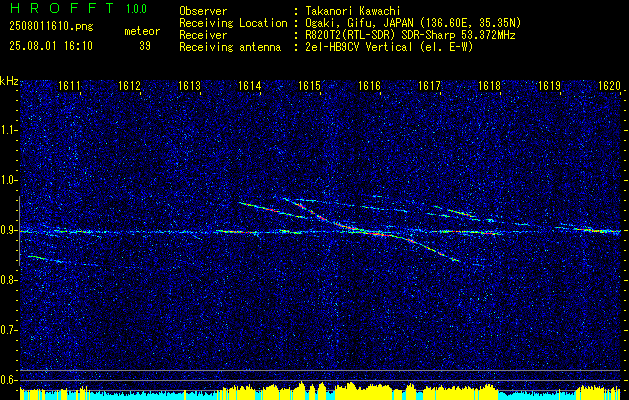Click the 1613 time axis marker
Viewport: 629px width, 400px height.
(x=189, y=86)
